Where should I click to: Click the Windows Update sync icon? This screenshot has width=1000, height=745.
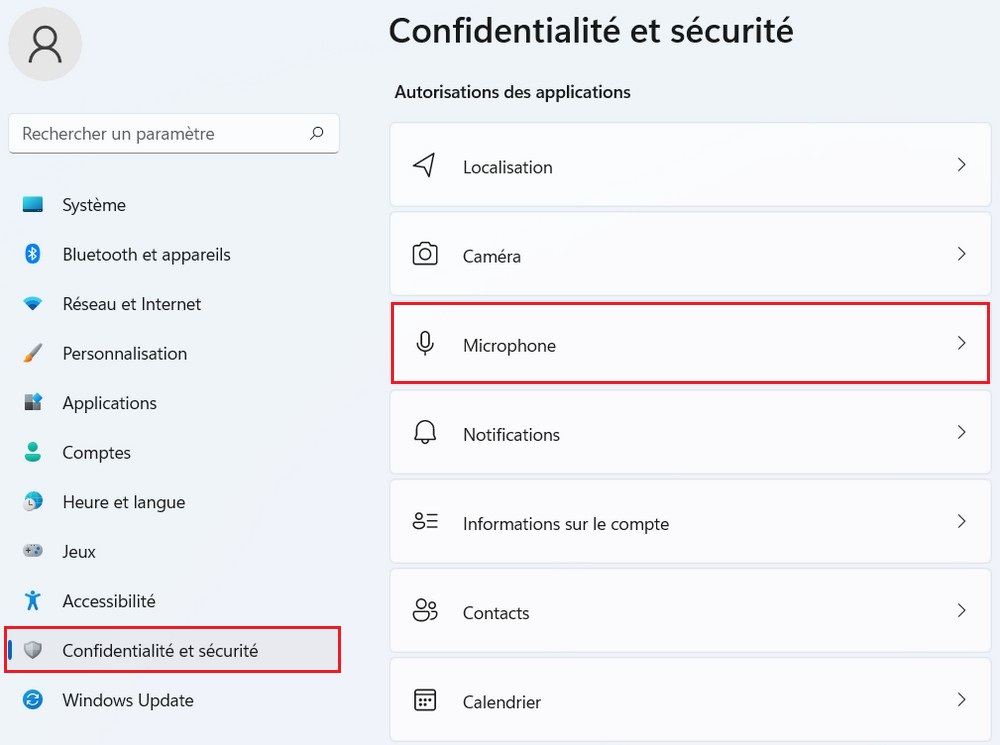point(33,700)
